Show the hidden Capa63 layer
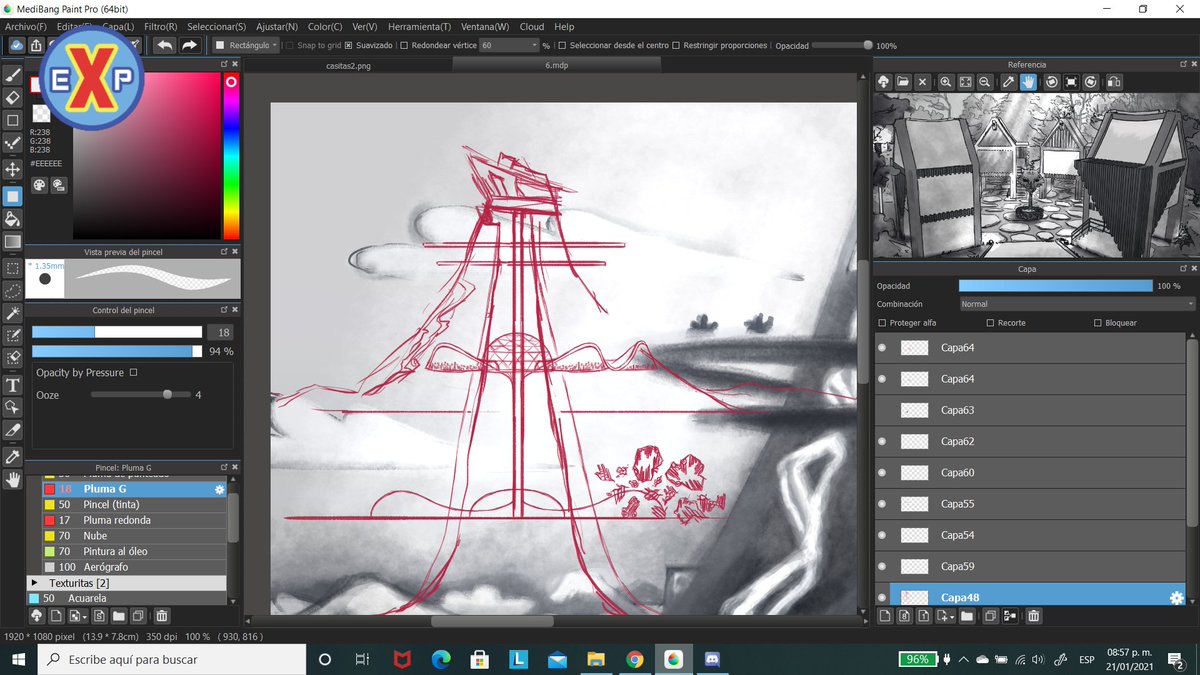 point(882,410)
